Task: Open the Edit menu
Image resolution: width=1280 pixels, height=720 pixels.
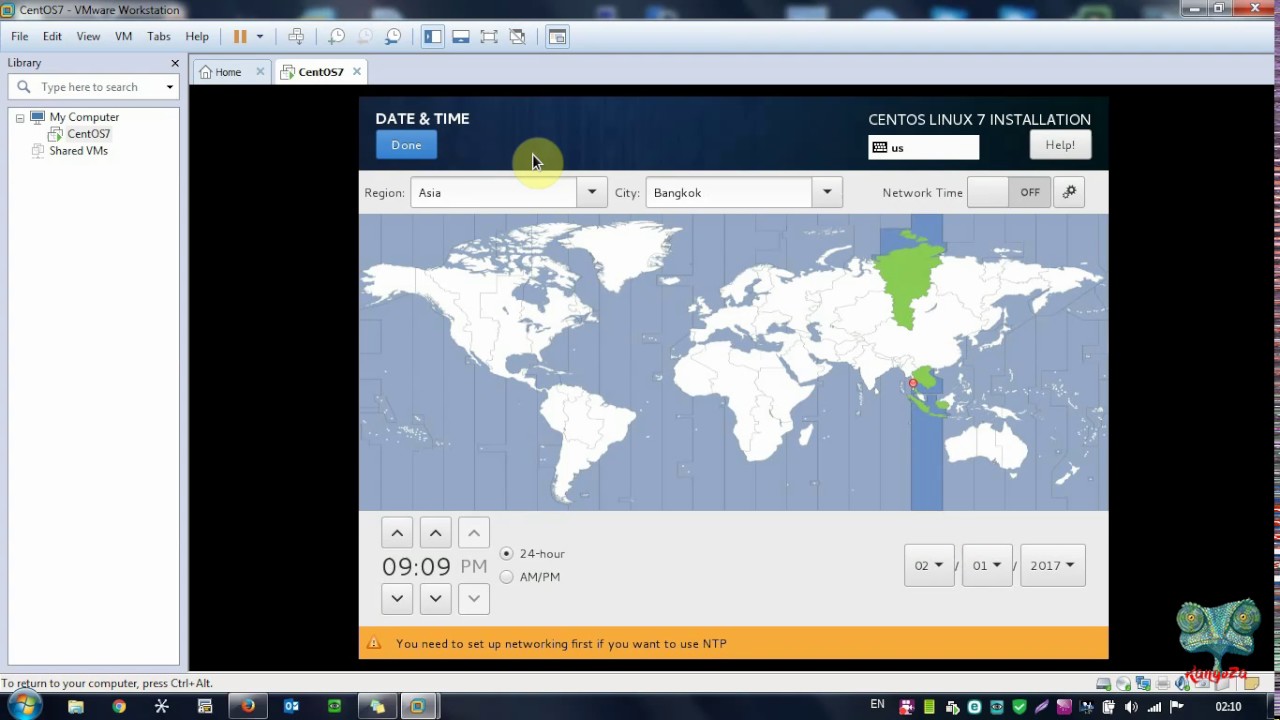Action: coord(52,36)
